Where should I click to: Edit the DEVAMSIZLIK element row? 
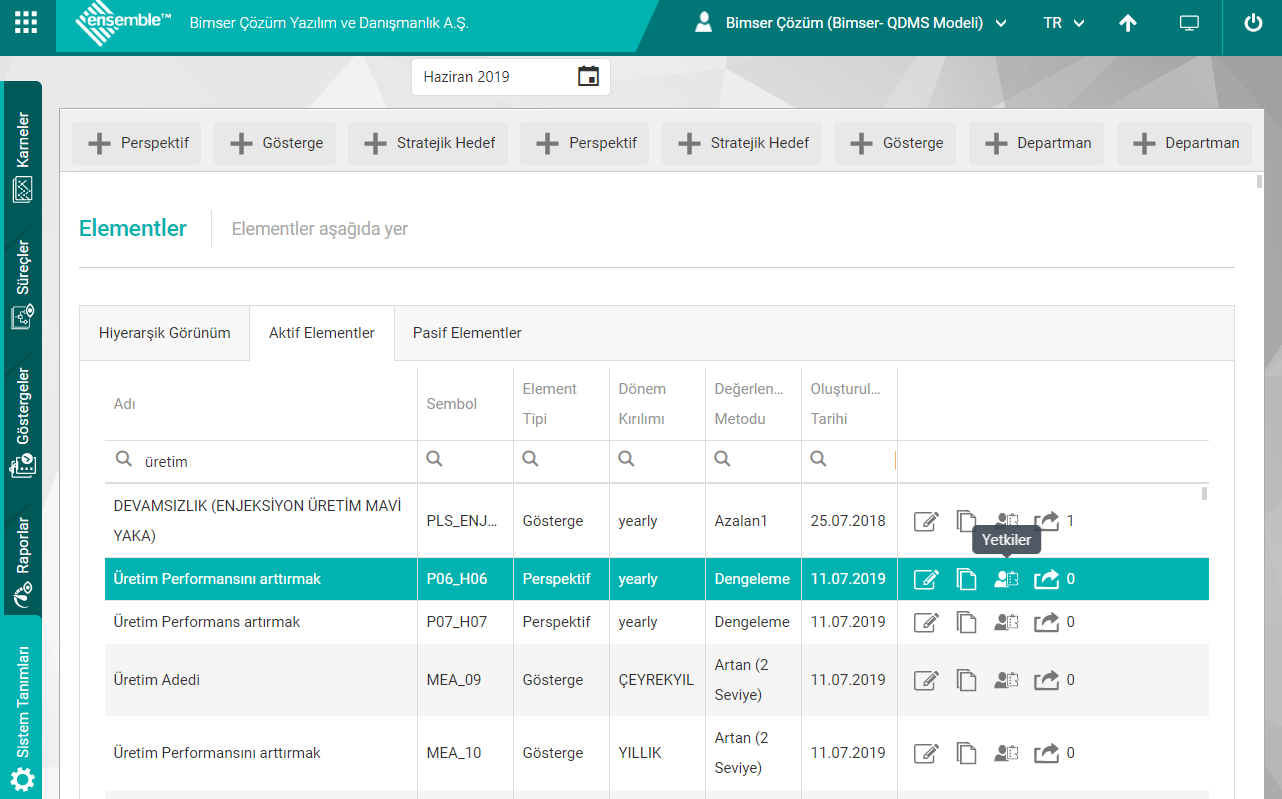click(x=927, y=521)
